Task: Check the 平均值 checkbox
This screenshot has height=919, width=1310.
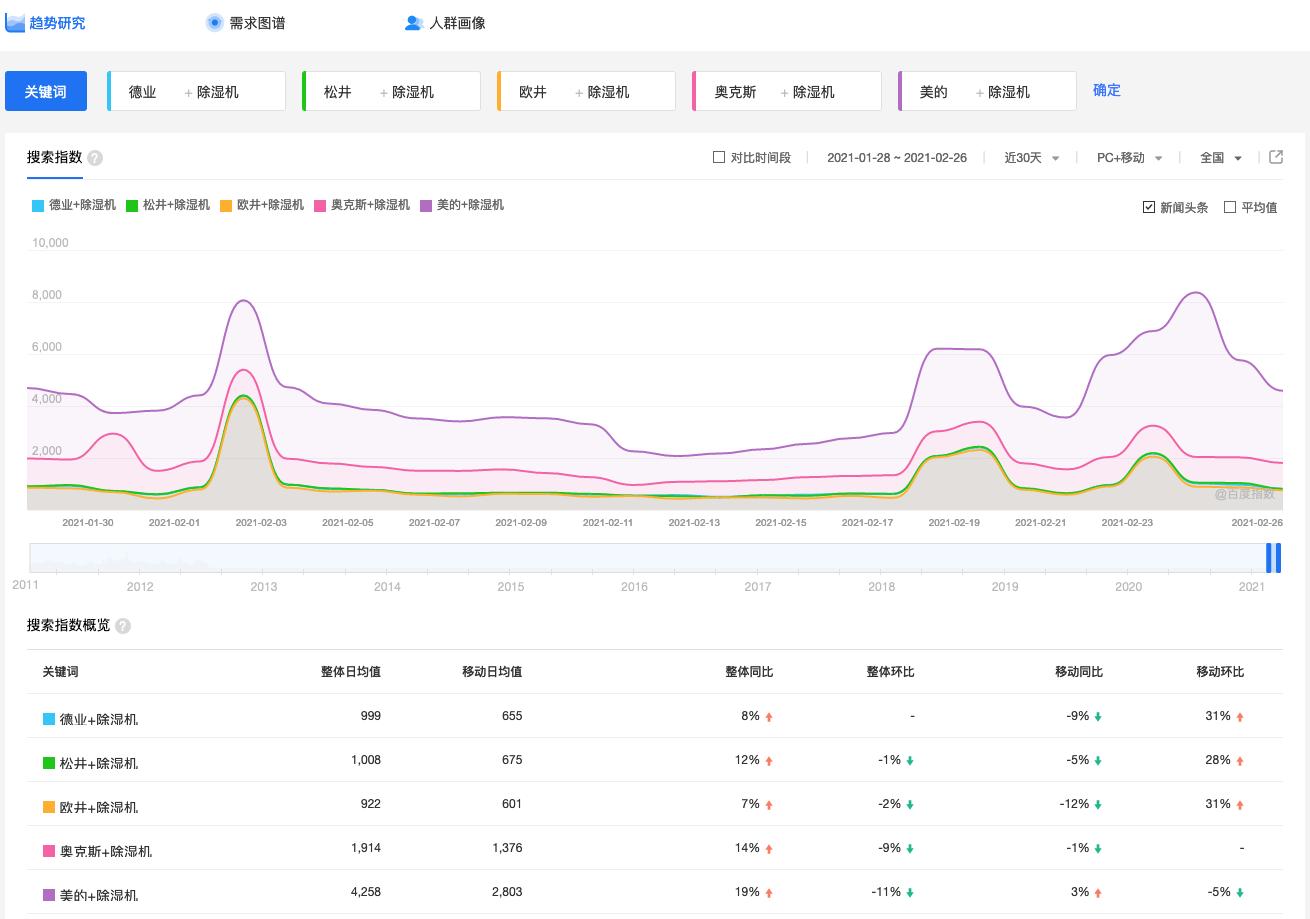Action: tap(1228, 207)
